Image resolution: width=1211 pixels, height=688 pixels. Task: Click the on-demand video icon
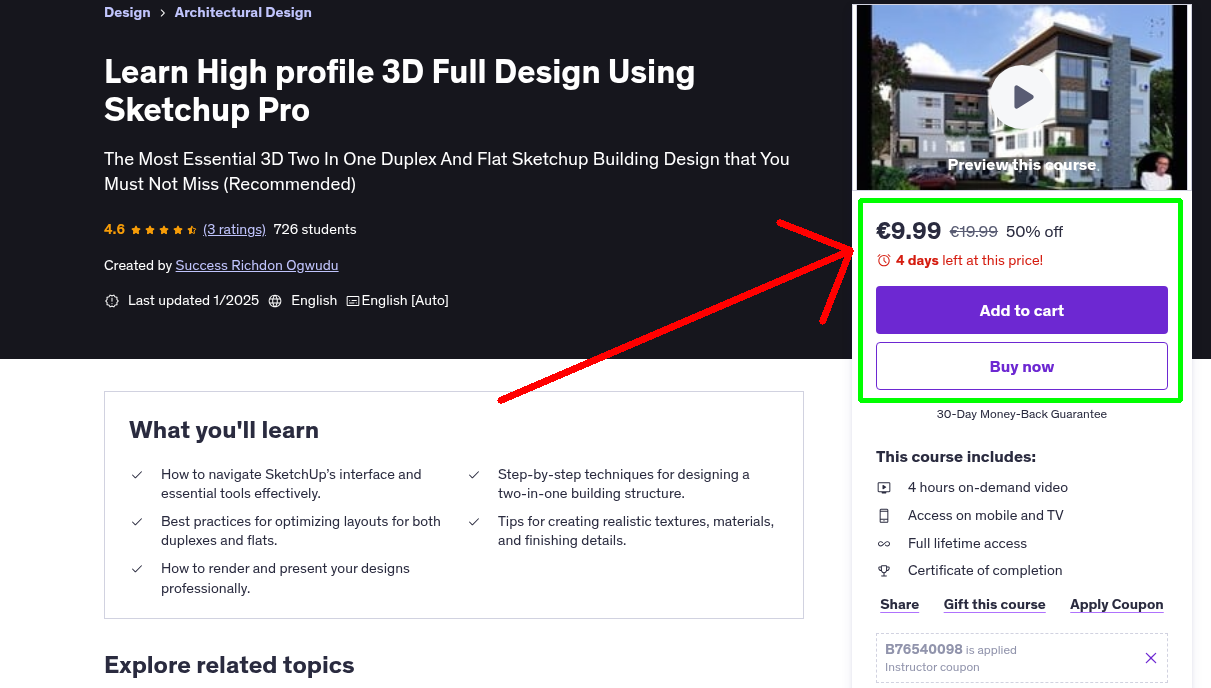[x=884, y=488]
